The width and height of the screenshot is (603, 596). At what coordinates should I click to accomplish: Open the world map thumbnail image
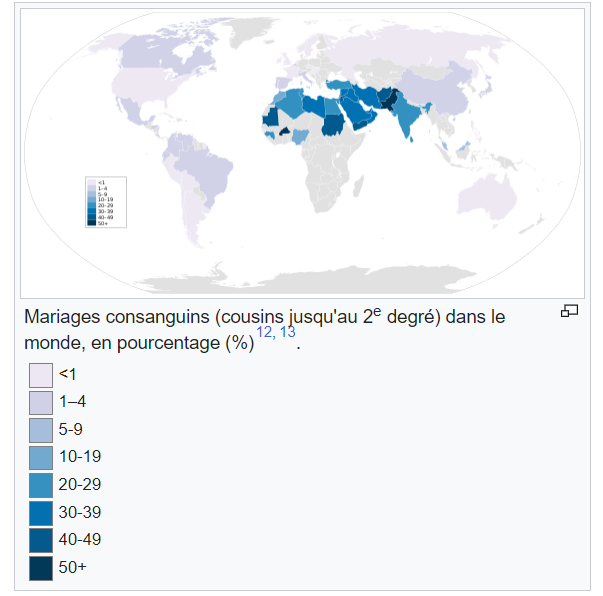pyautogui.click(x=302, y=153)
